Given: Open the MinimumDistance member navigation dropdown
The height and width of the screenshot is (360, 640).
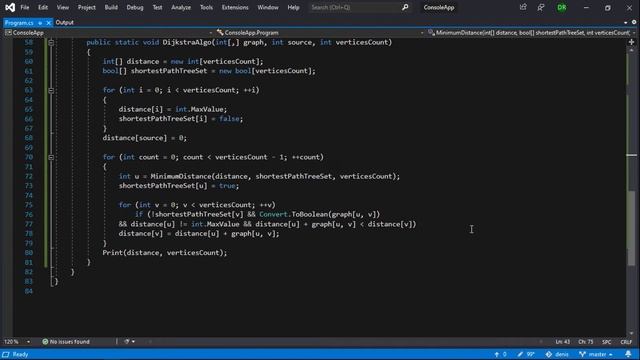Looking at the screenshot, I should coord(531,33).
